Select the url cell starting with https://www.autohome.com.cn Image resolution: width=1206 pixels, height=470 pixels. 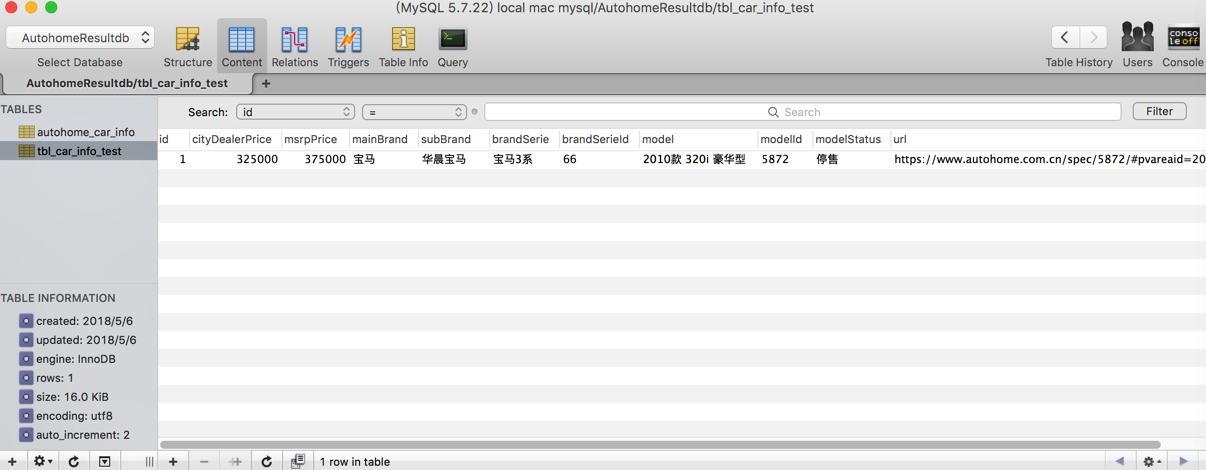point(1048,159)
